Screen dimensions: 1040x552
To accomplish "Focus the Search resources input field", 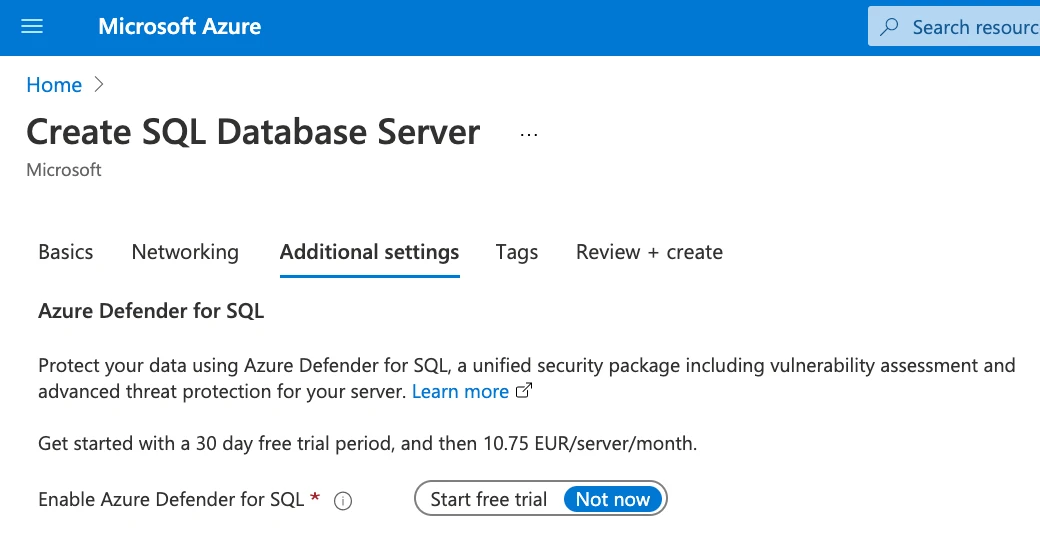I will coord(954,27).
